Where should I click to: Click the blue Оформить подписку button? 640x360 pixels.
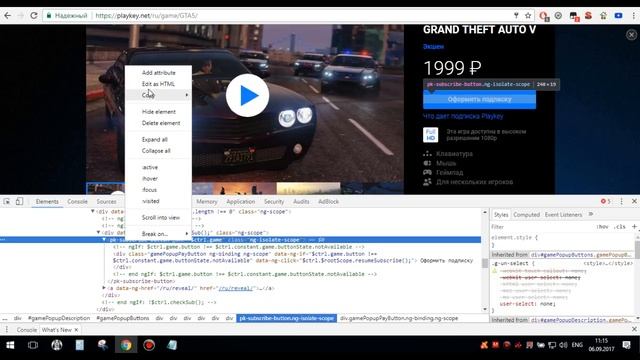point(479,99)
